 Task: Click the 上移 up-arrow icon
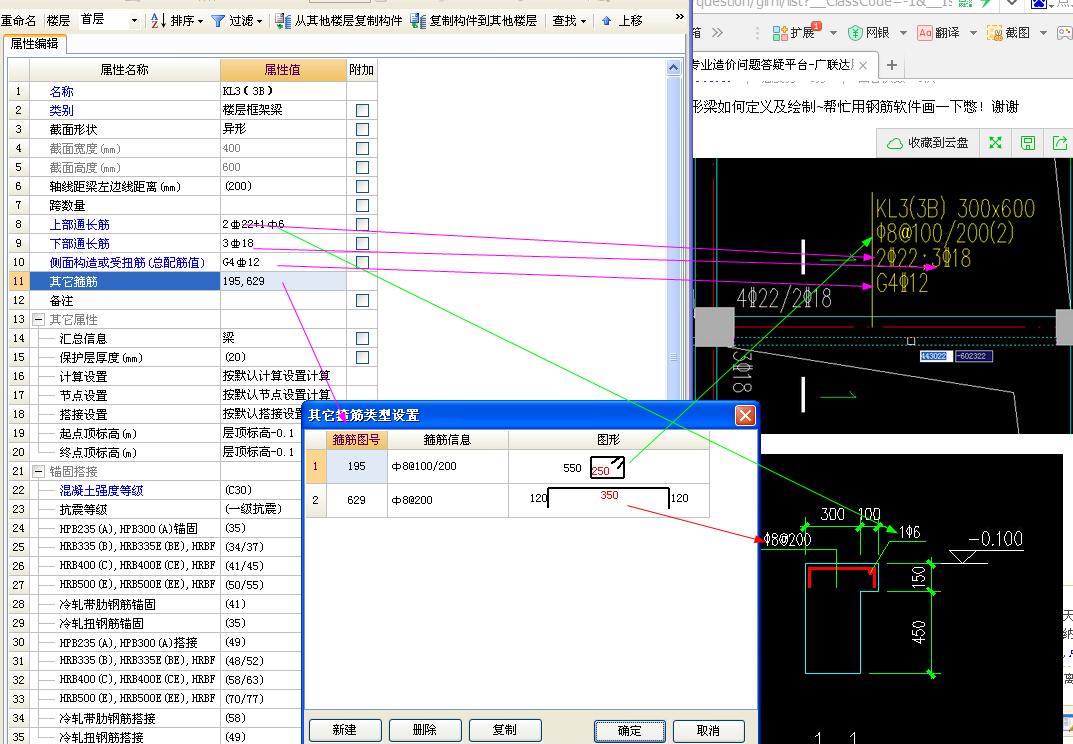(x=606, y=21)
